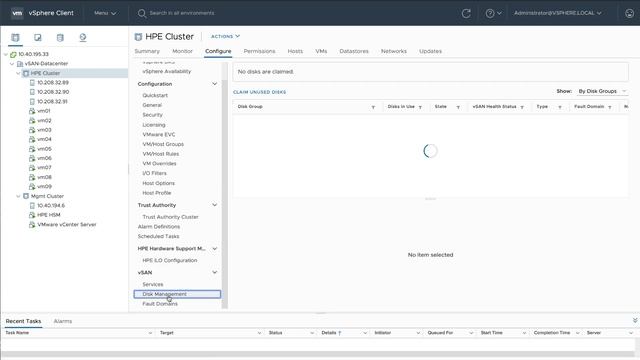Open vSphere Availability settings
640x360 pixels.
pyautogui.click(x=167, y=71)
